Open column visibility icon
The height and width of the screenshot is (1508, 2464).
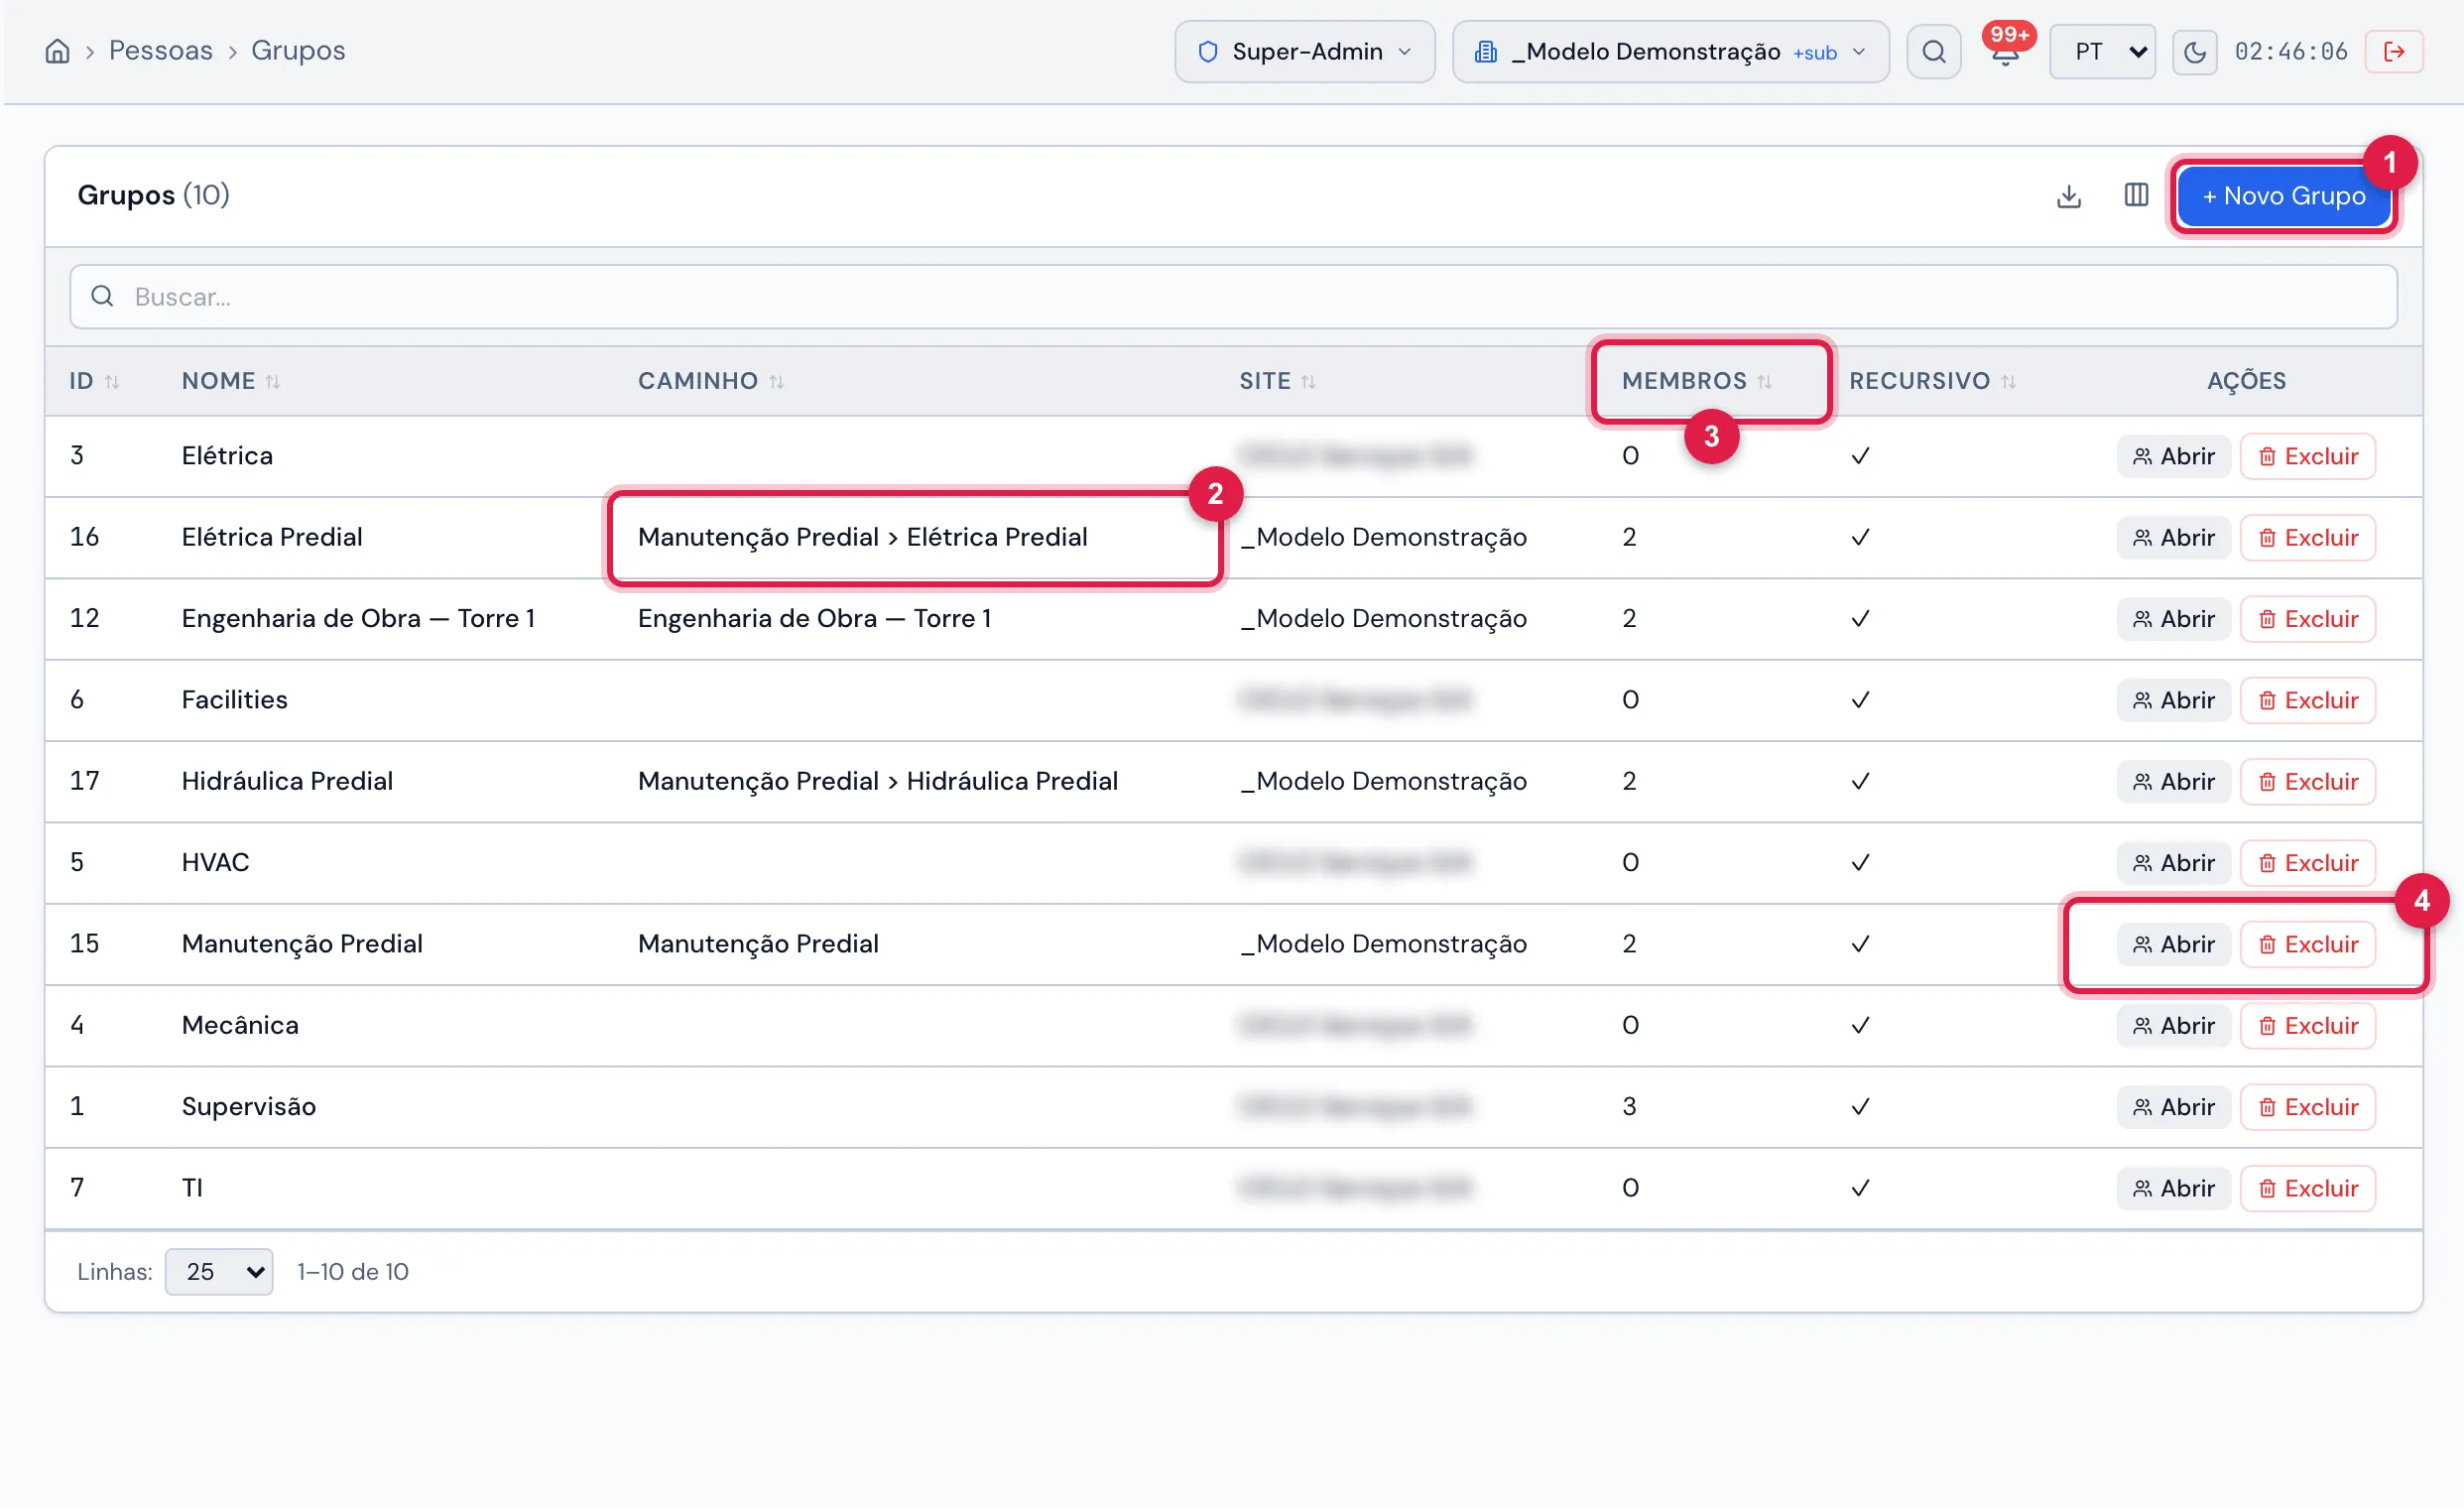(2135, 195)
